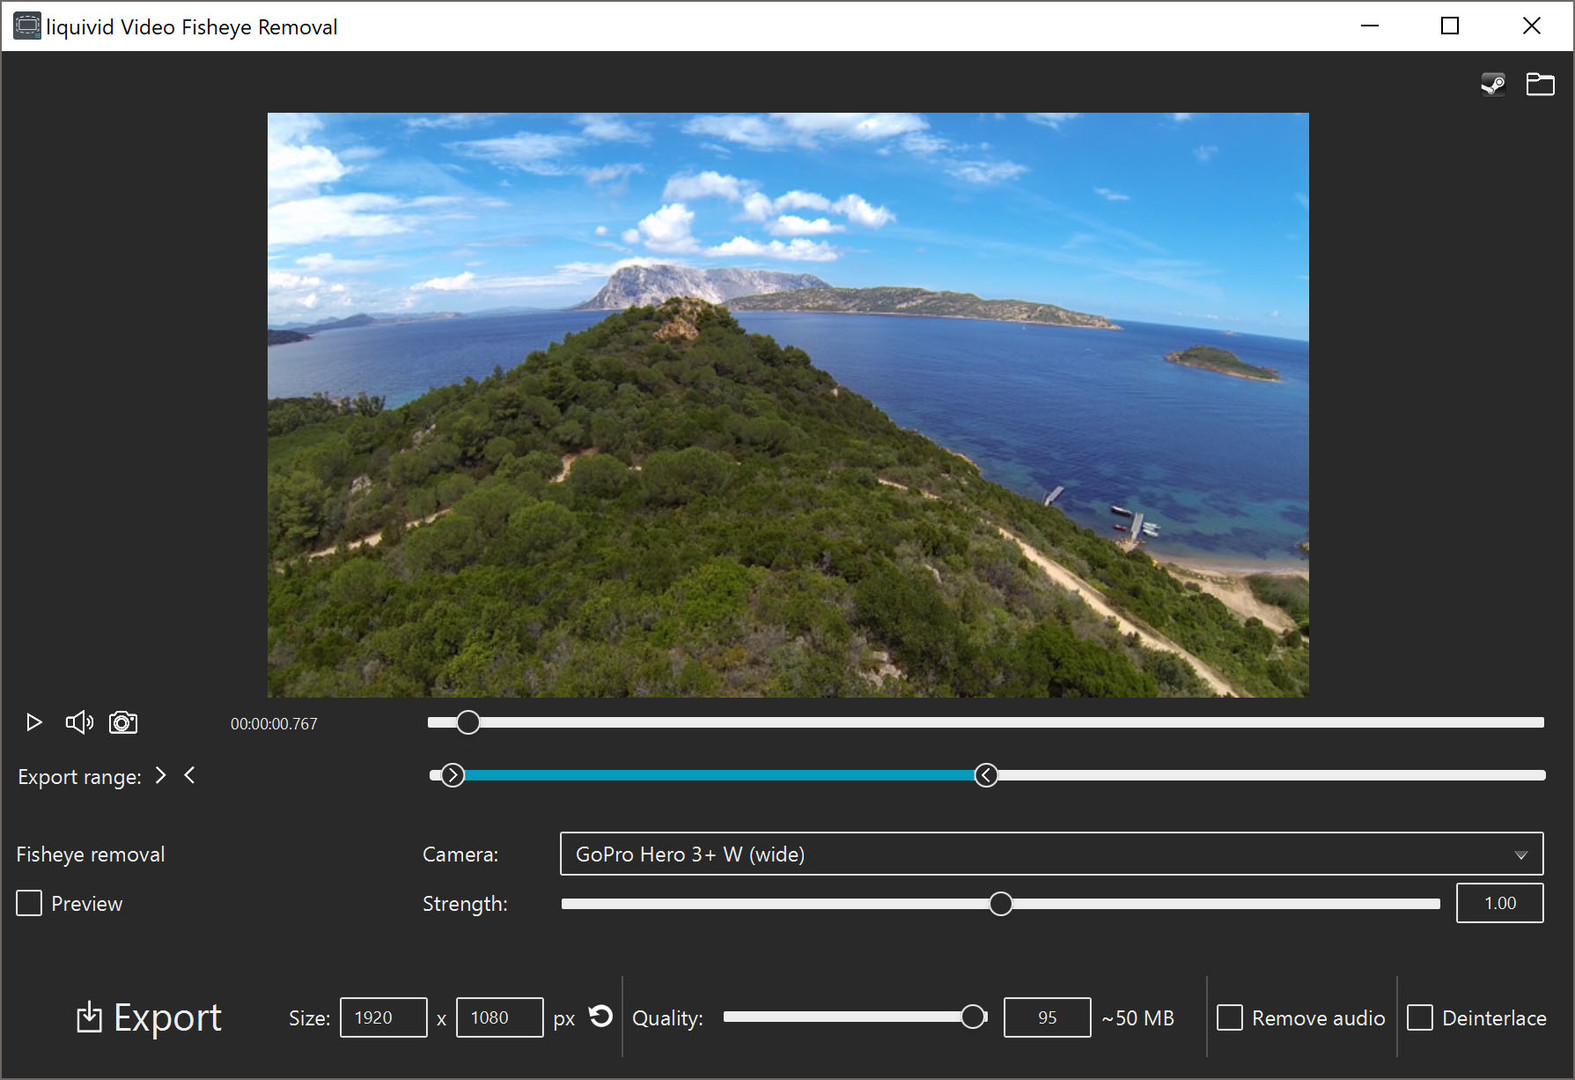Screen dimensions: 1575x1080
Task: Open a video file via folder icon
Action: (1540, 84)
